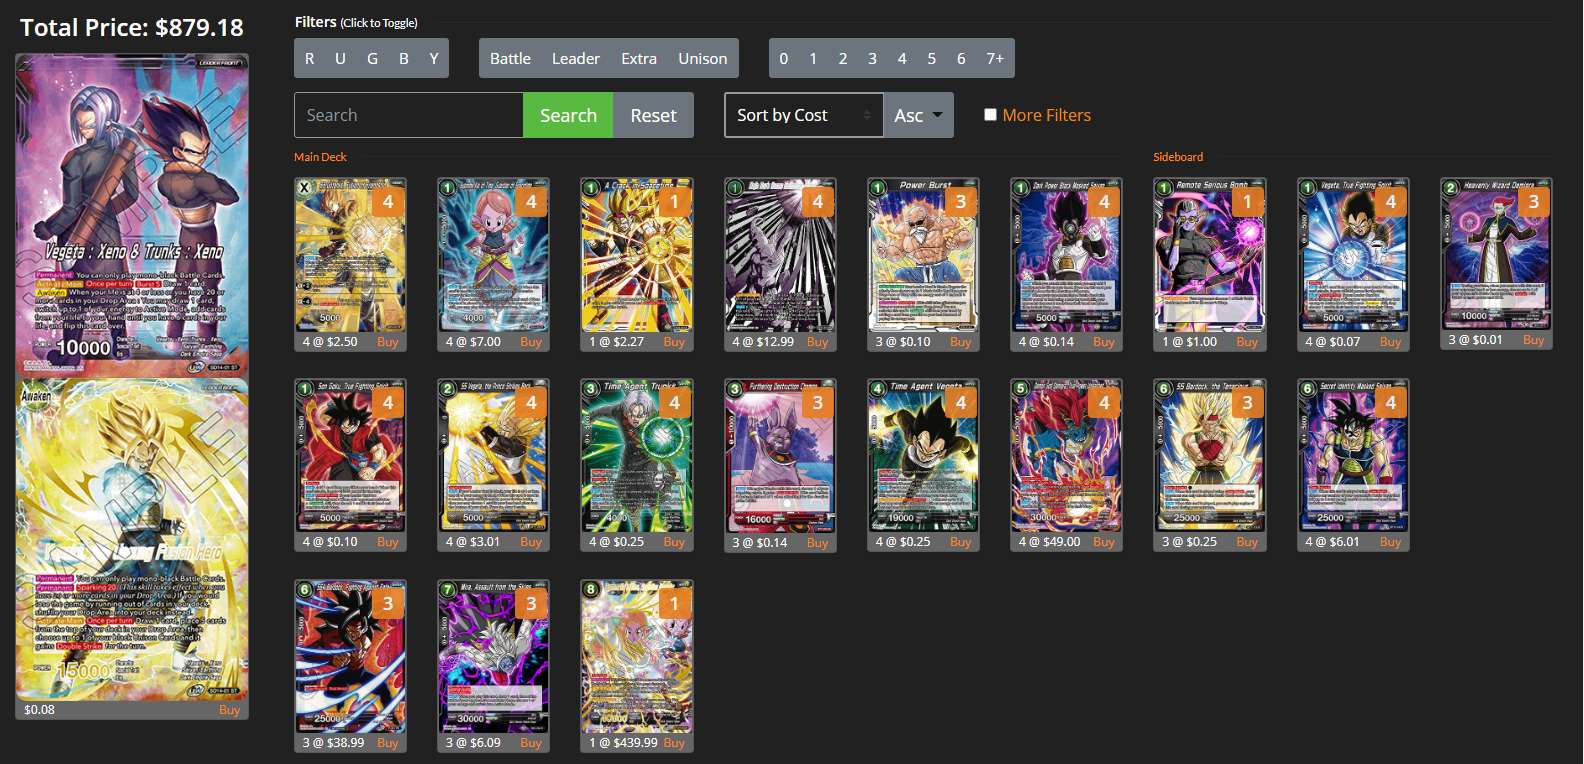Buy the card priced 4 @ $49.00
The image size is (1584, 764).
tap(1103, 542)
